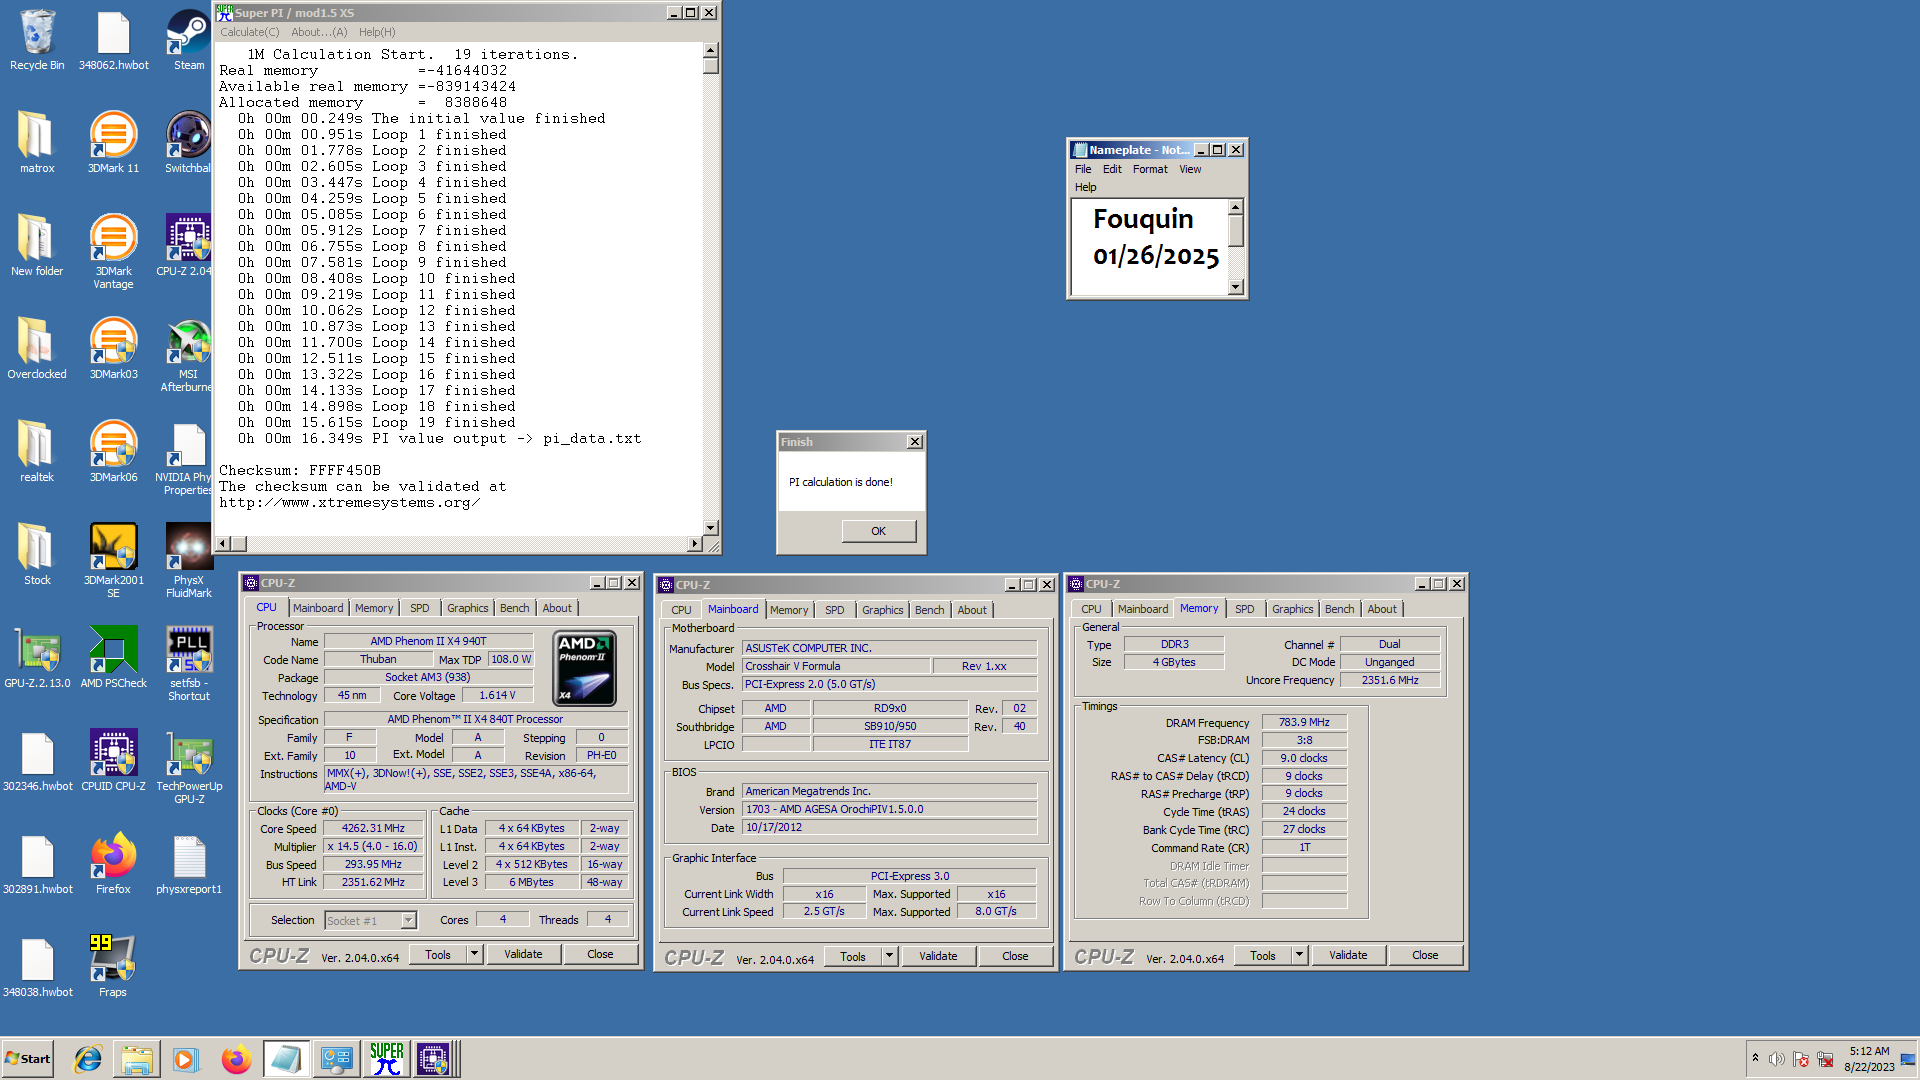Open Calculate(C) menu in Super PI
The width and height of the screenshot is (1920, 1080).
coord(250,32)
